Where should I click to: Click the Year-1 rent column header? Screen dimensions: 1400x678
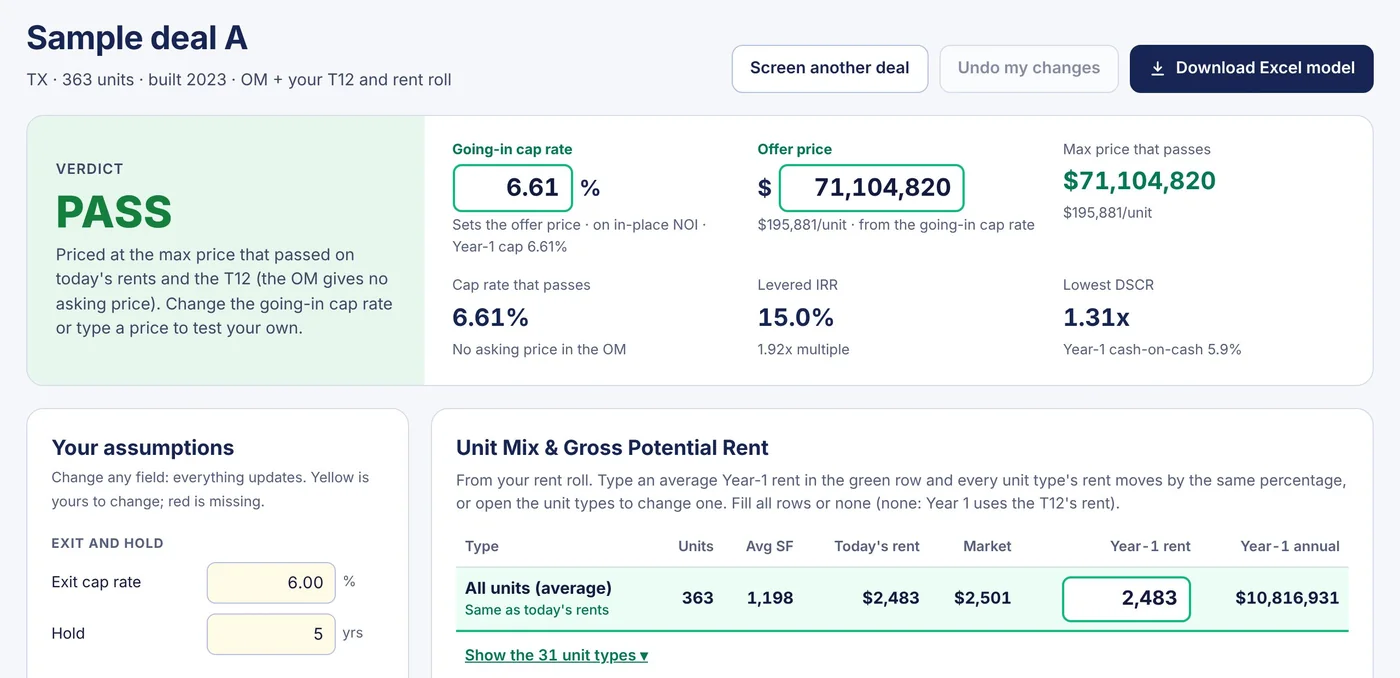coord(1150,546)
